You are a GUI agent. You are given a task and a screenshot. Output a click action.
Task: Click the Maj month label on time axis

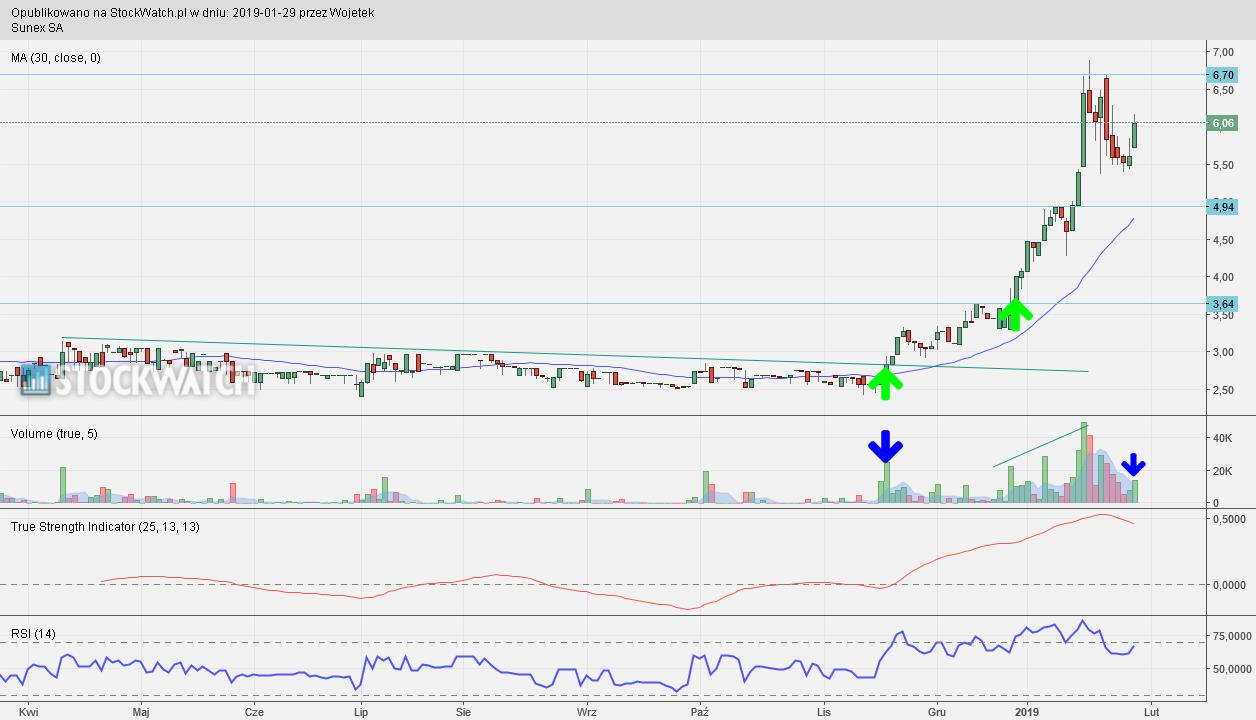(x=141, y=712)
